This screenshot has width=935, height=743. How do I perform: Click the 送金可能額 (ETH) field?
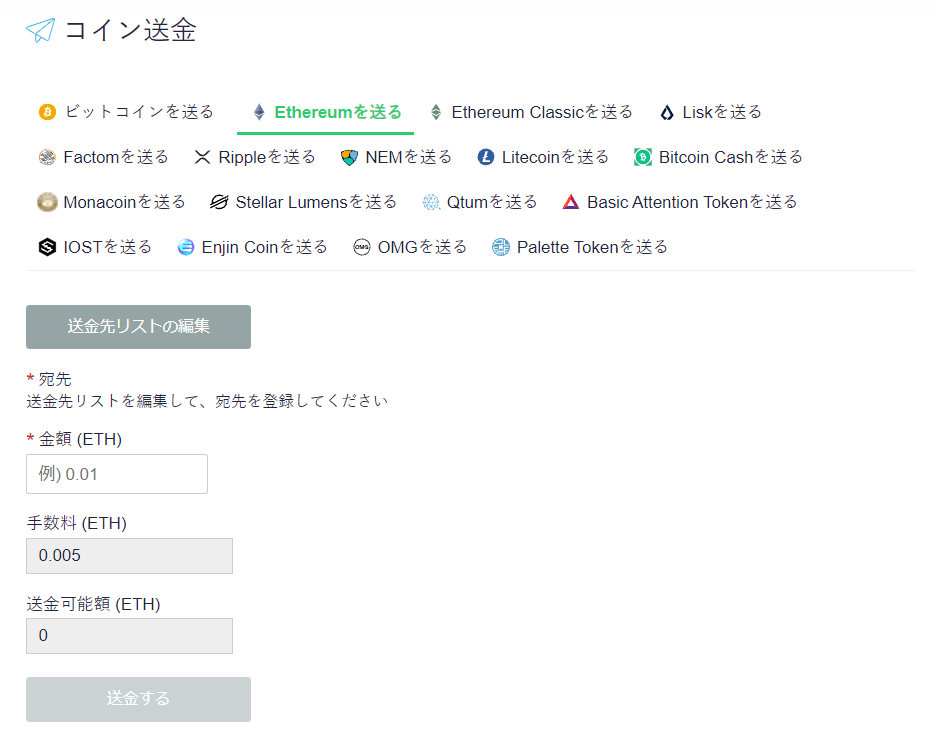coord(129,636)
